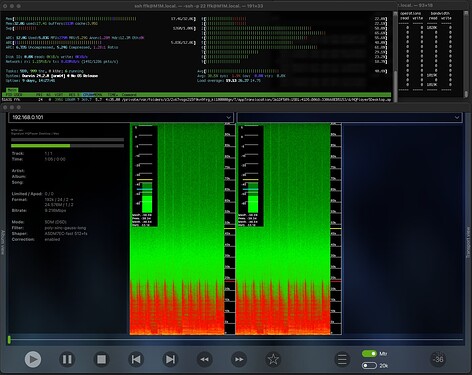
Task: Select the Mode value SDM (DSD)
Action: (56, 222)
